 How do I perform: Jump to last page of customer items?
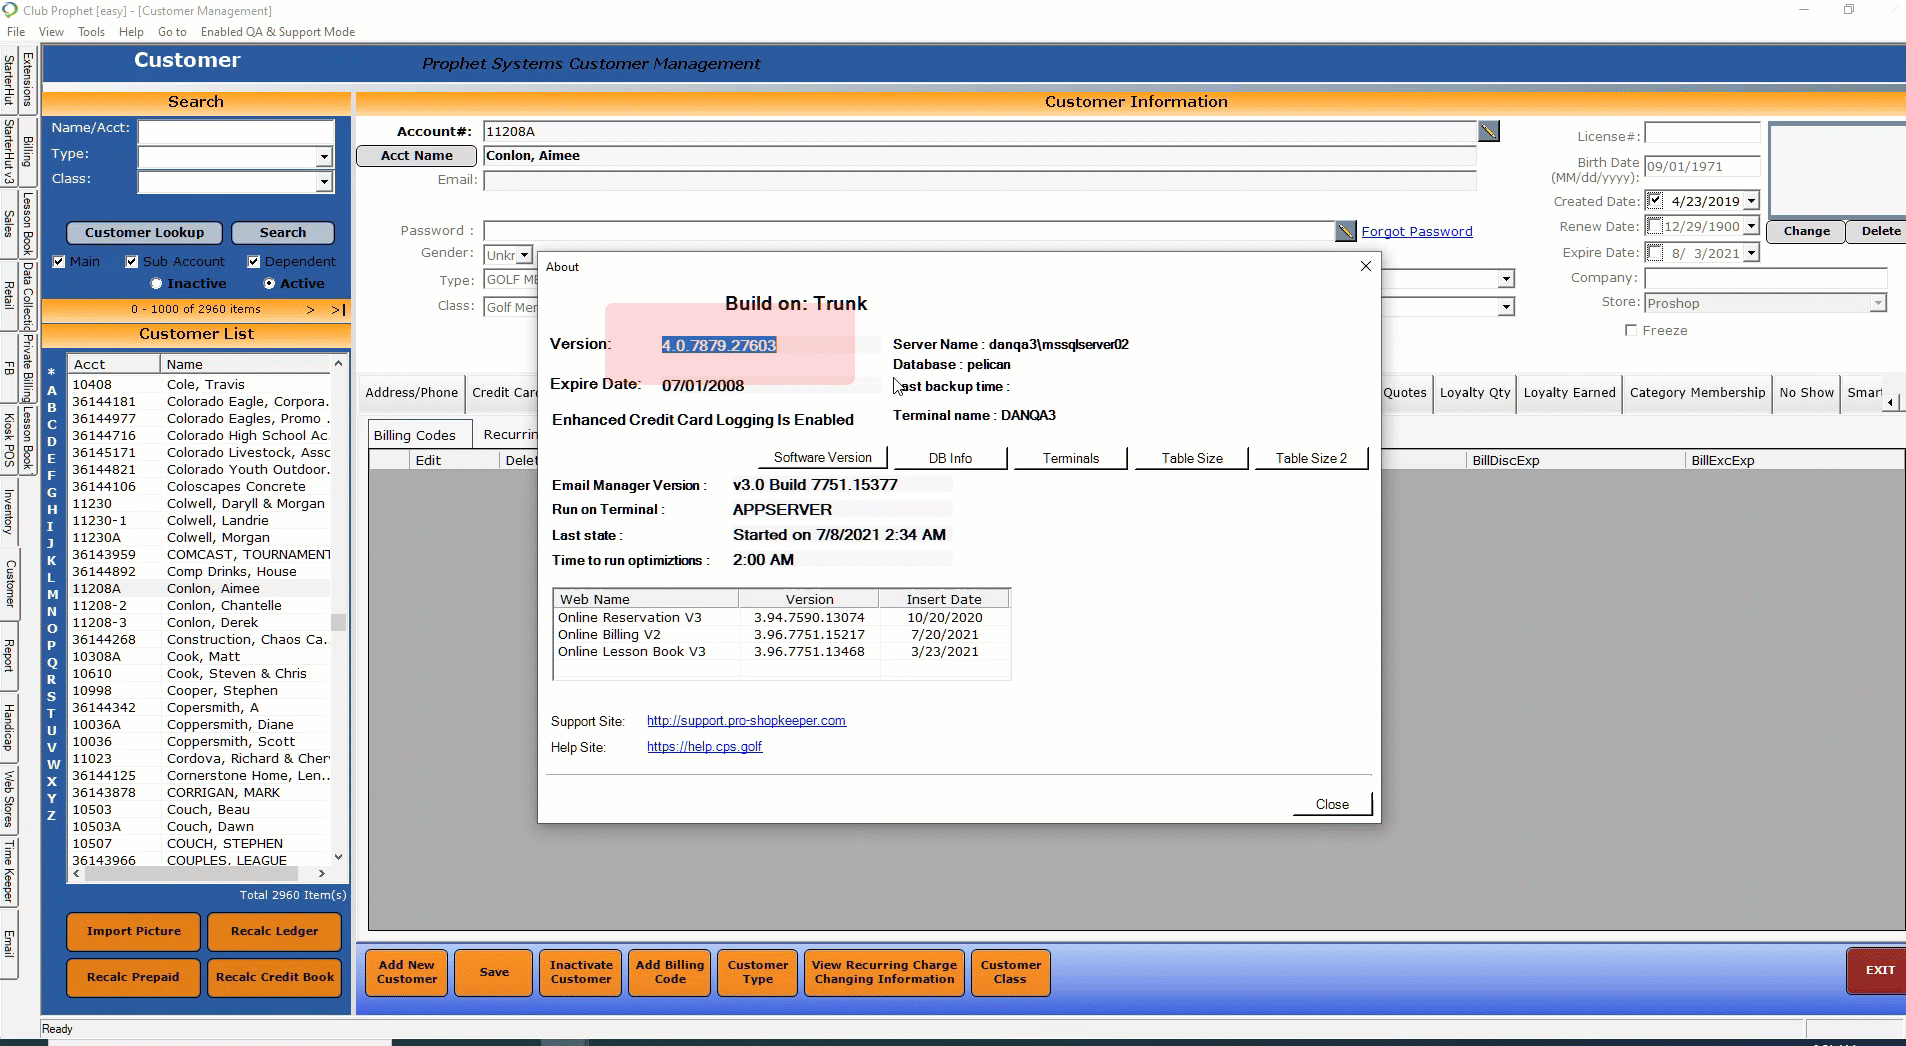click(x=338, y=310)
